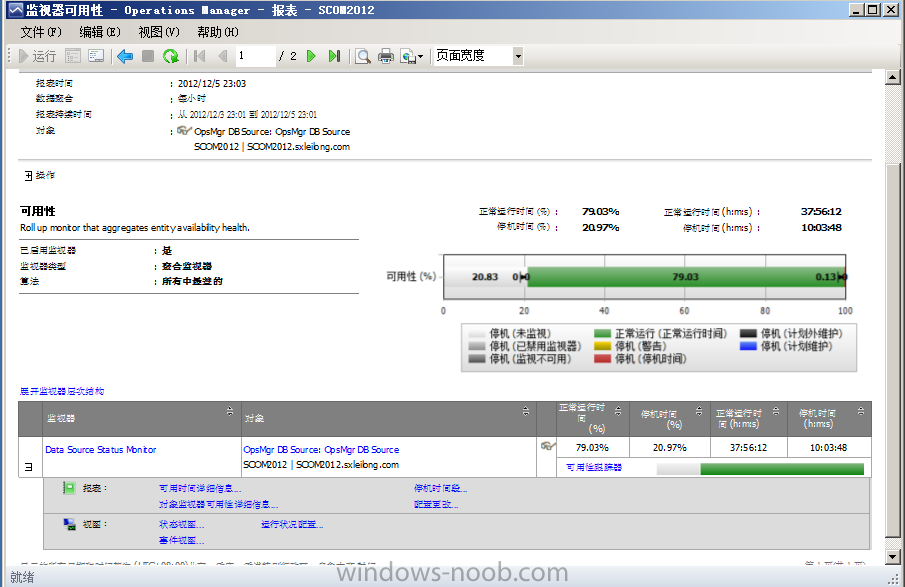Jump to the first report page
Screen dimensions: 905x587
(x=200, y=56)
